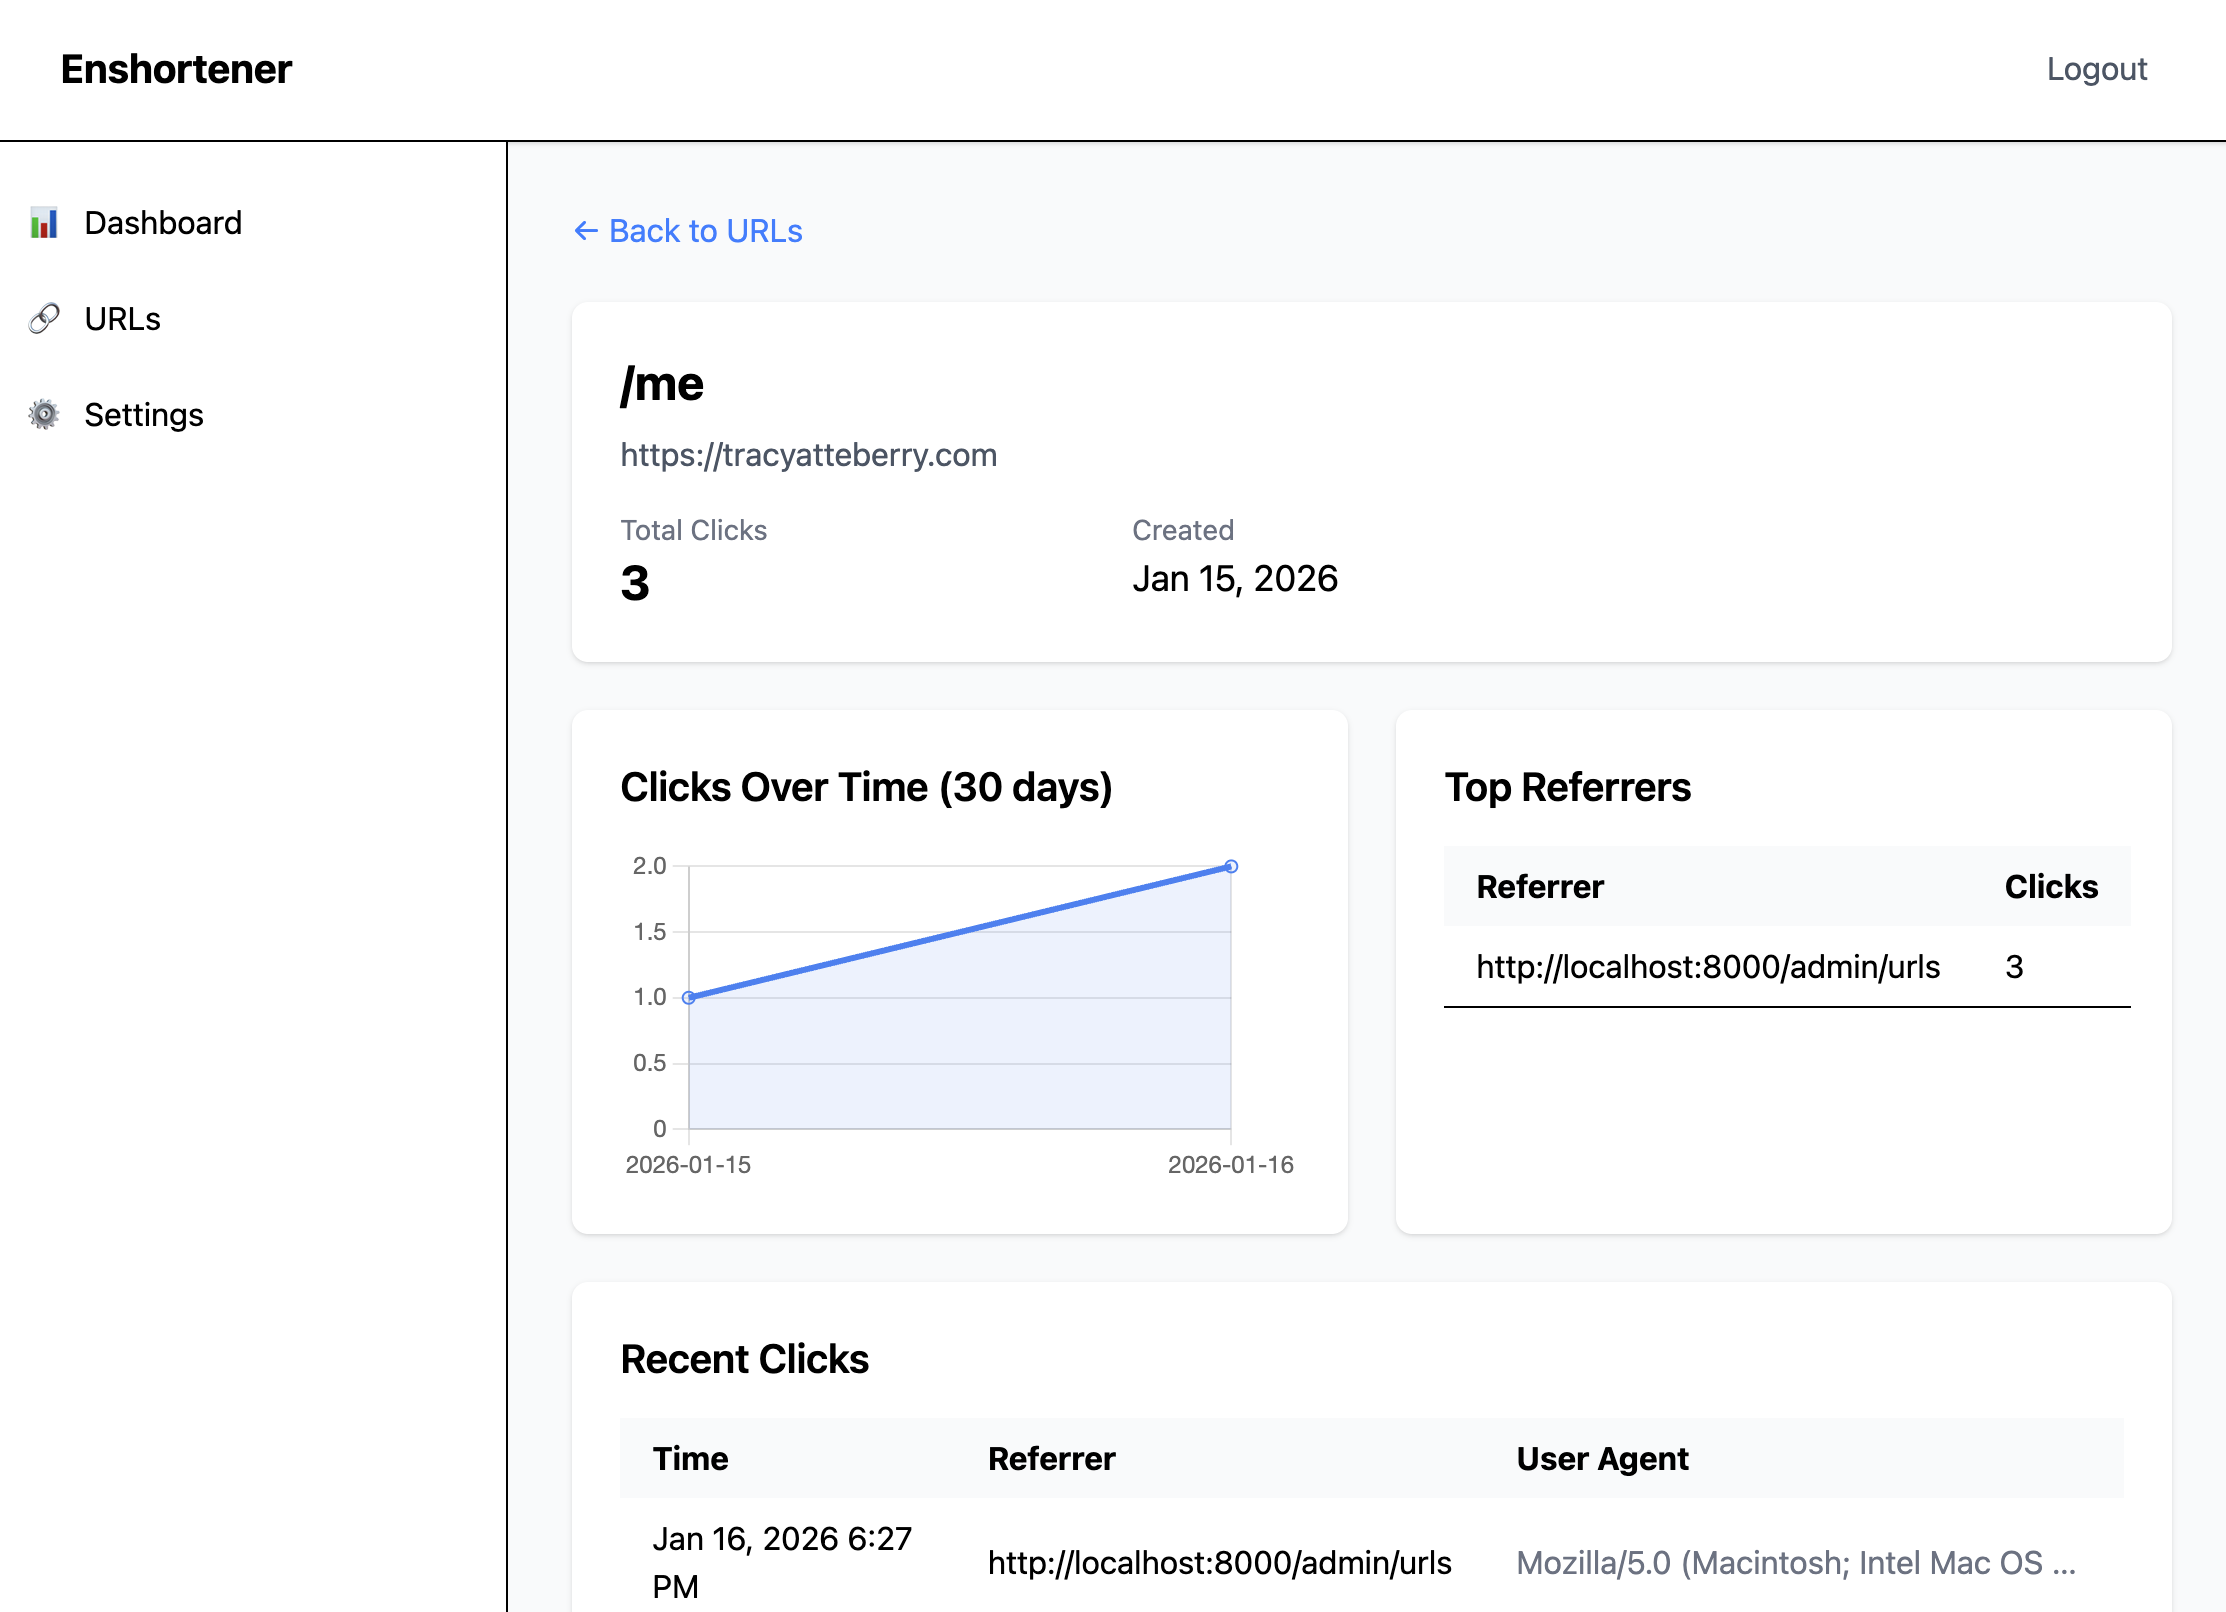This screenshot has width=2226, height=1612.
Task: Click the Time column header in Recent Clicks
Action: click(690, 1458)
